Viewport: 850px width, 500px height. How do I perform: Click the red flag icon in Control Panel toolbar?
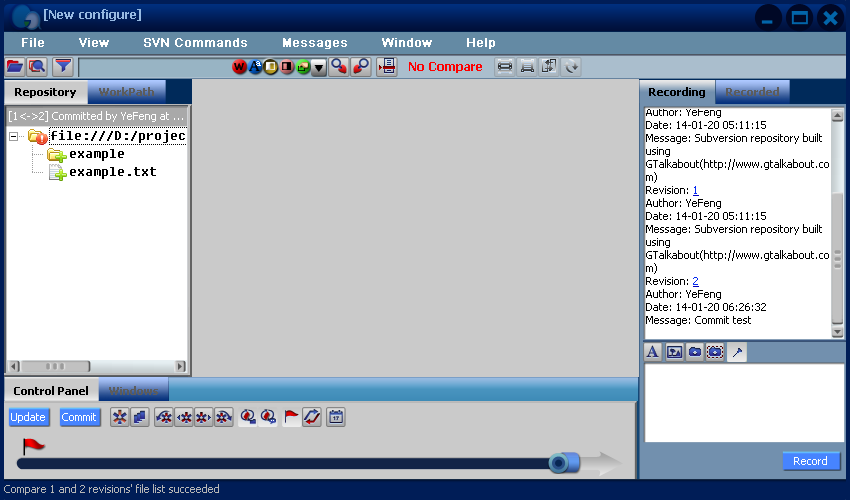(291, 417)
